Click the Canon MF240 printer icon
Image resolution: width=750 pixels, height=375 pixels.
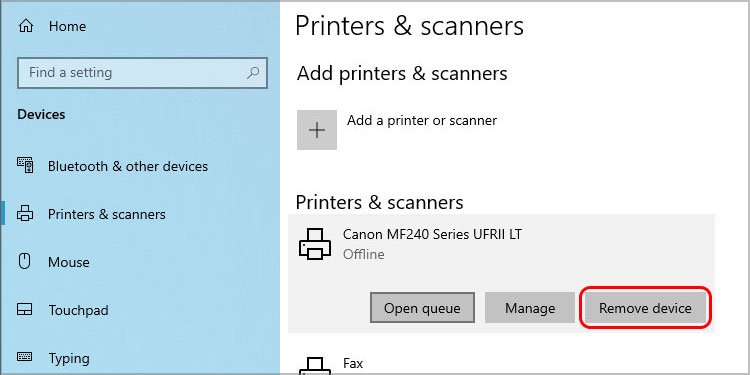[315, 244]
